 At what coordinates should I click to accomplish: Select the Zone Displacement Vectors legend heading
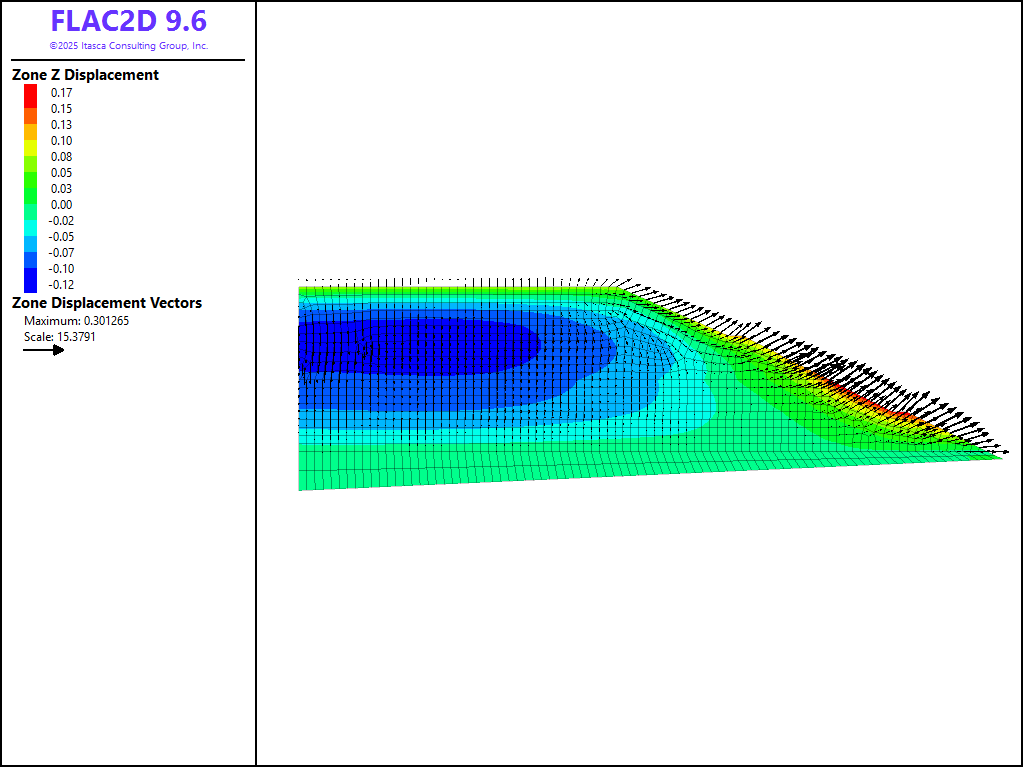[x=106, y=303]
